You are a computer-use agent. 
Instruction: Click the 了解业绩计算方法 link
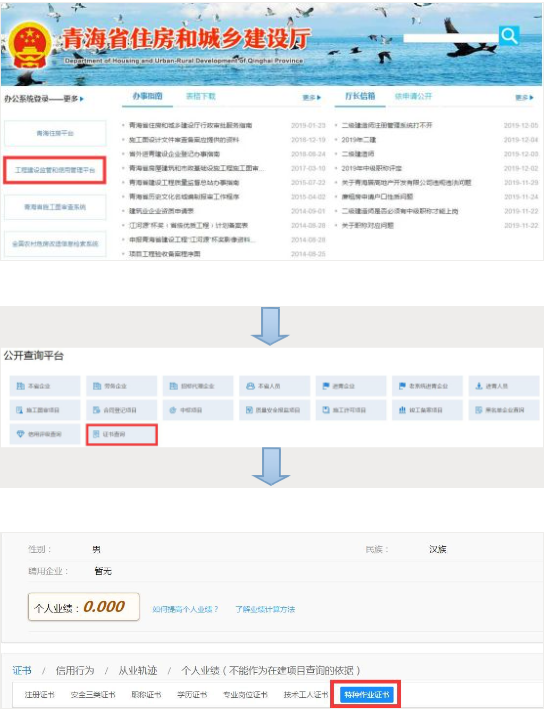point(265,609)
